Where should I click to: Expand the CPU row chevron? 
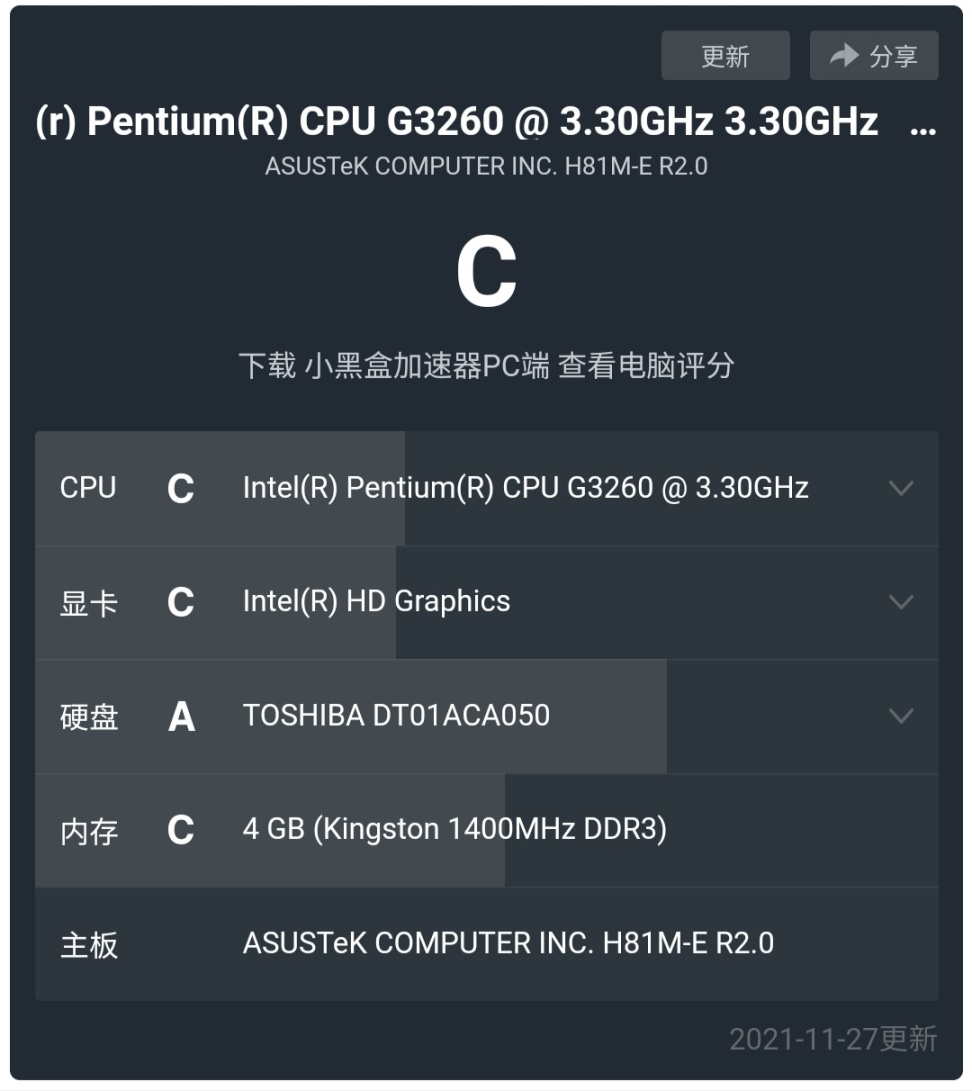tap(901, 489)
